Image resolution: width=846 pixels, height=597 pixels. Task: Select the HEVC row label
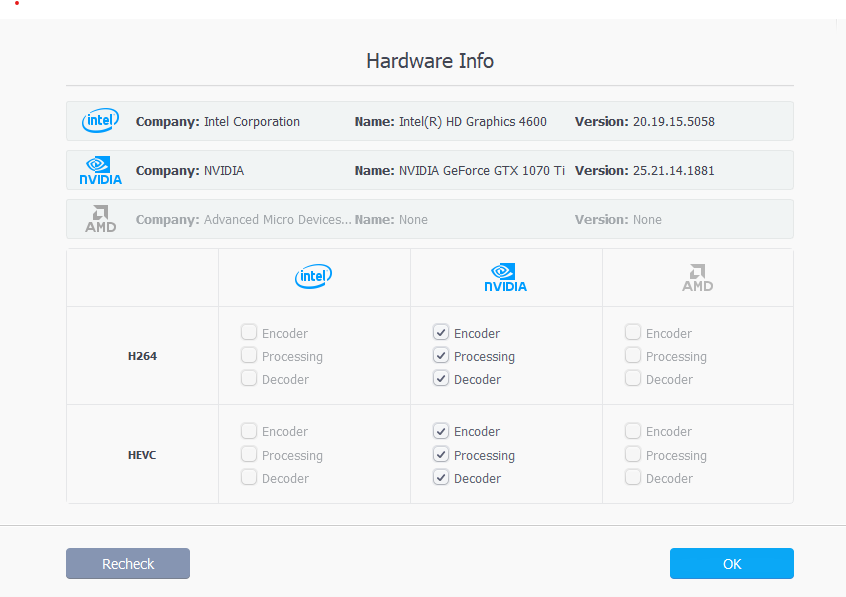click(x=142, y=455)
